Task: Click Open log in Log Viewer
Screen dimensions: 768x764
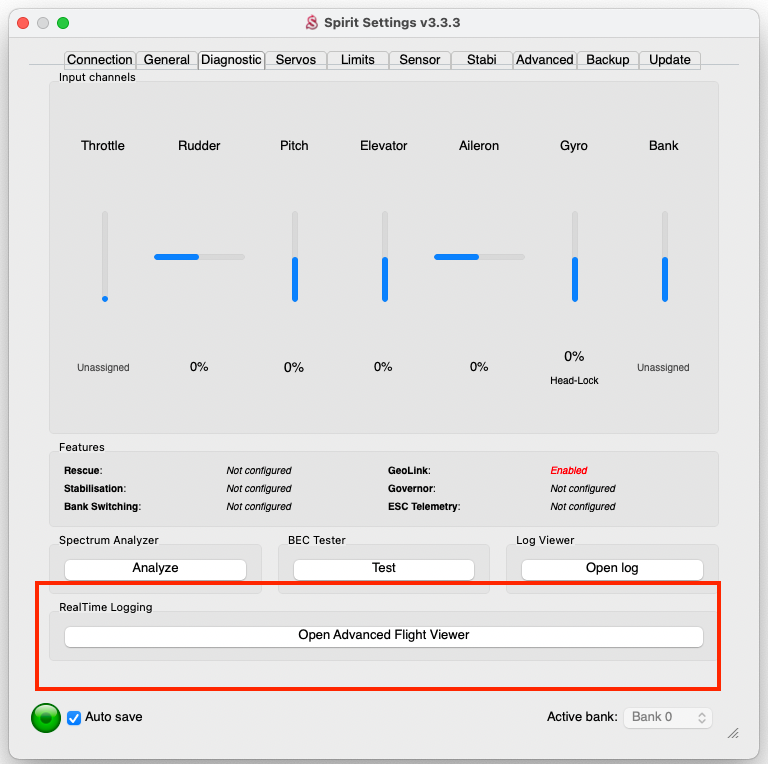Action: pos(611,568)
